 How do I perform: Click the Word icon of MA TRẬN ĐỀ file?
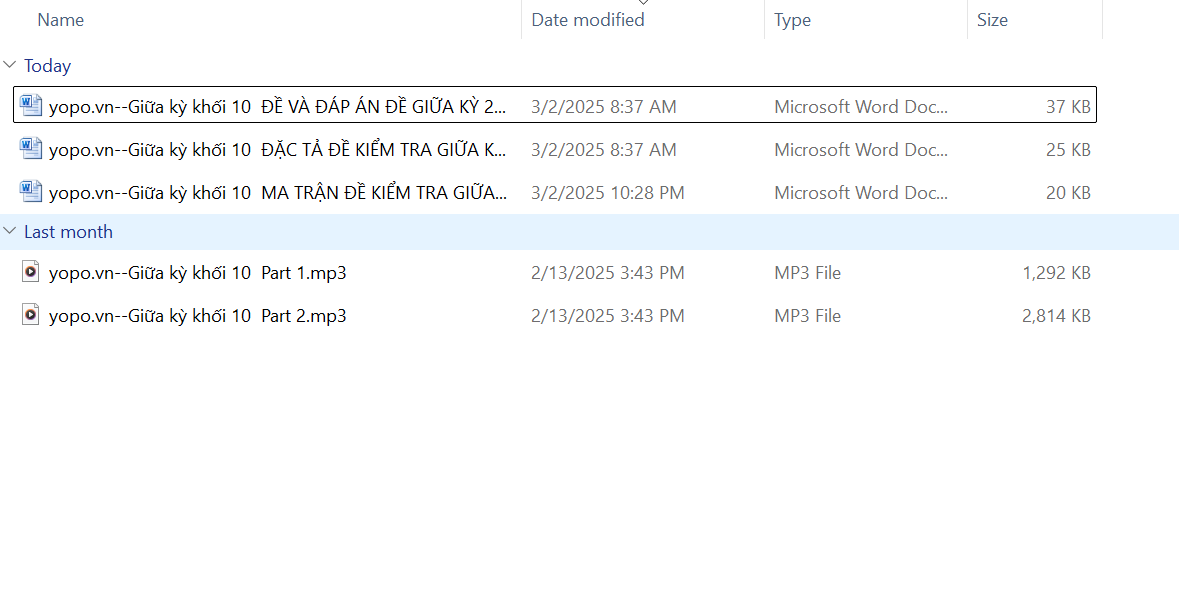(32, 192)
